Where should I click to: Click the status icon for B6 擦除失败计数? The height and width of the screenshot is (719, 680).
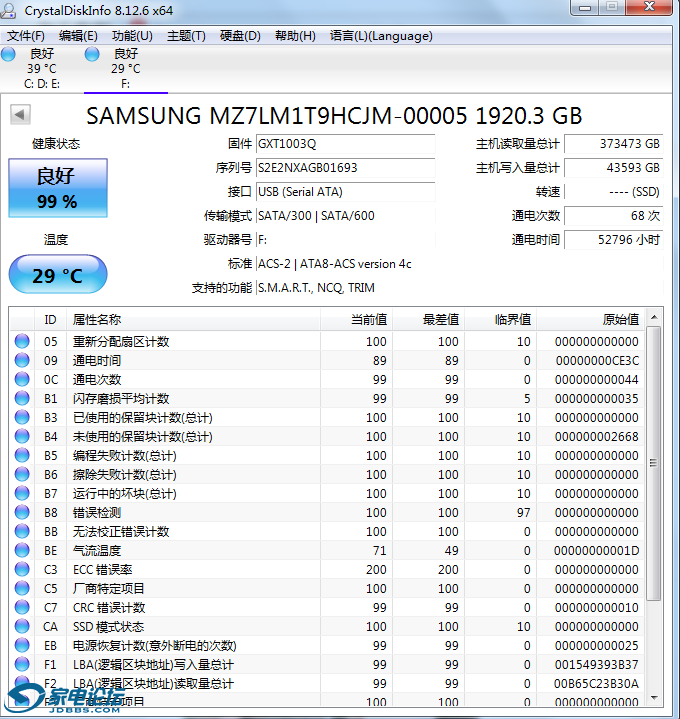tap(22, 474)
